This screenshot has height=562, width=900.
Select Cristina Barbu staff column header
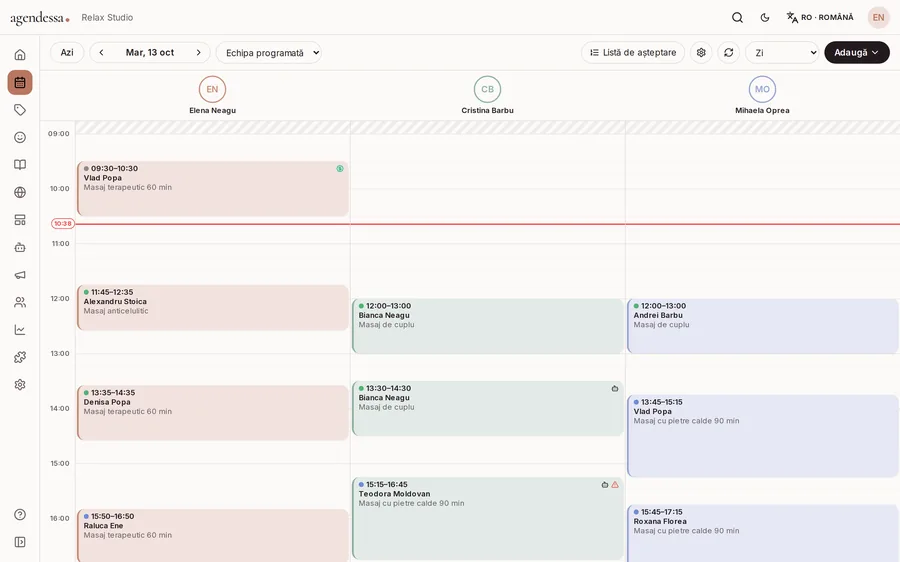(x=487, y=96)
